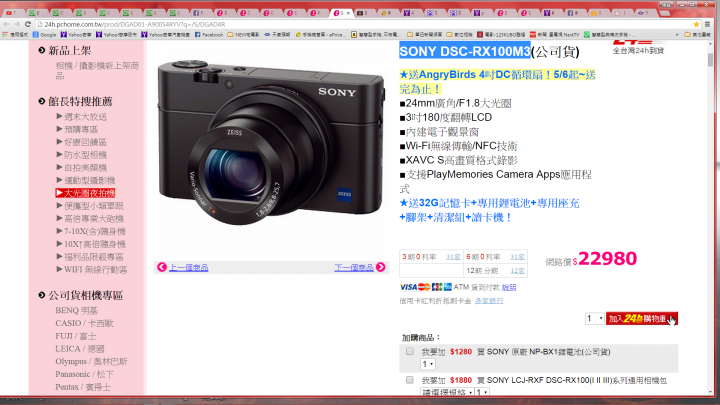Open the Facebook bookmark
This screenshot has width=720, height=405.
tap(209, 34)
